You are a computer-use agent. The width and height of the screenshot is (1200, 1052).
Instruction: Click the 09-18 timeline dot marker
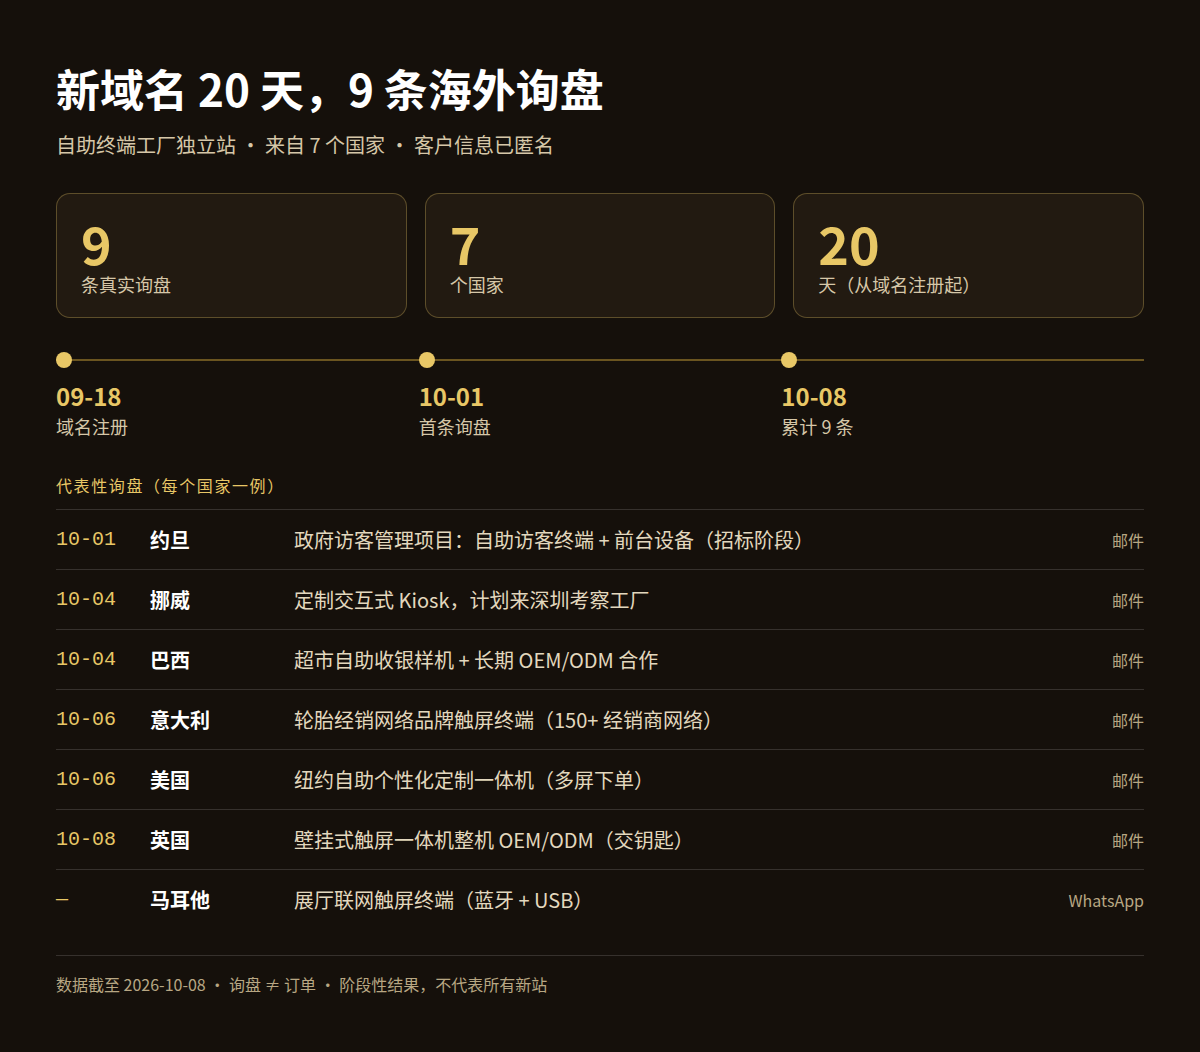[64, 360]
